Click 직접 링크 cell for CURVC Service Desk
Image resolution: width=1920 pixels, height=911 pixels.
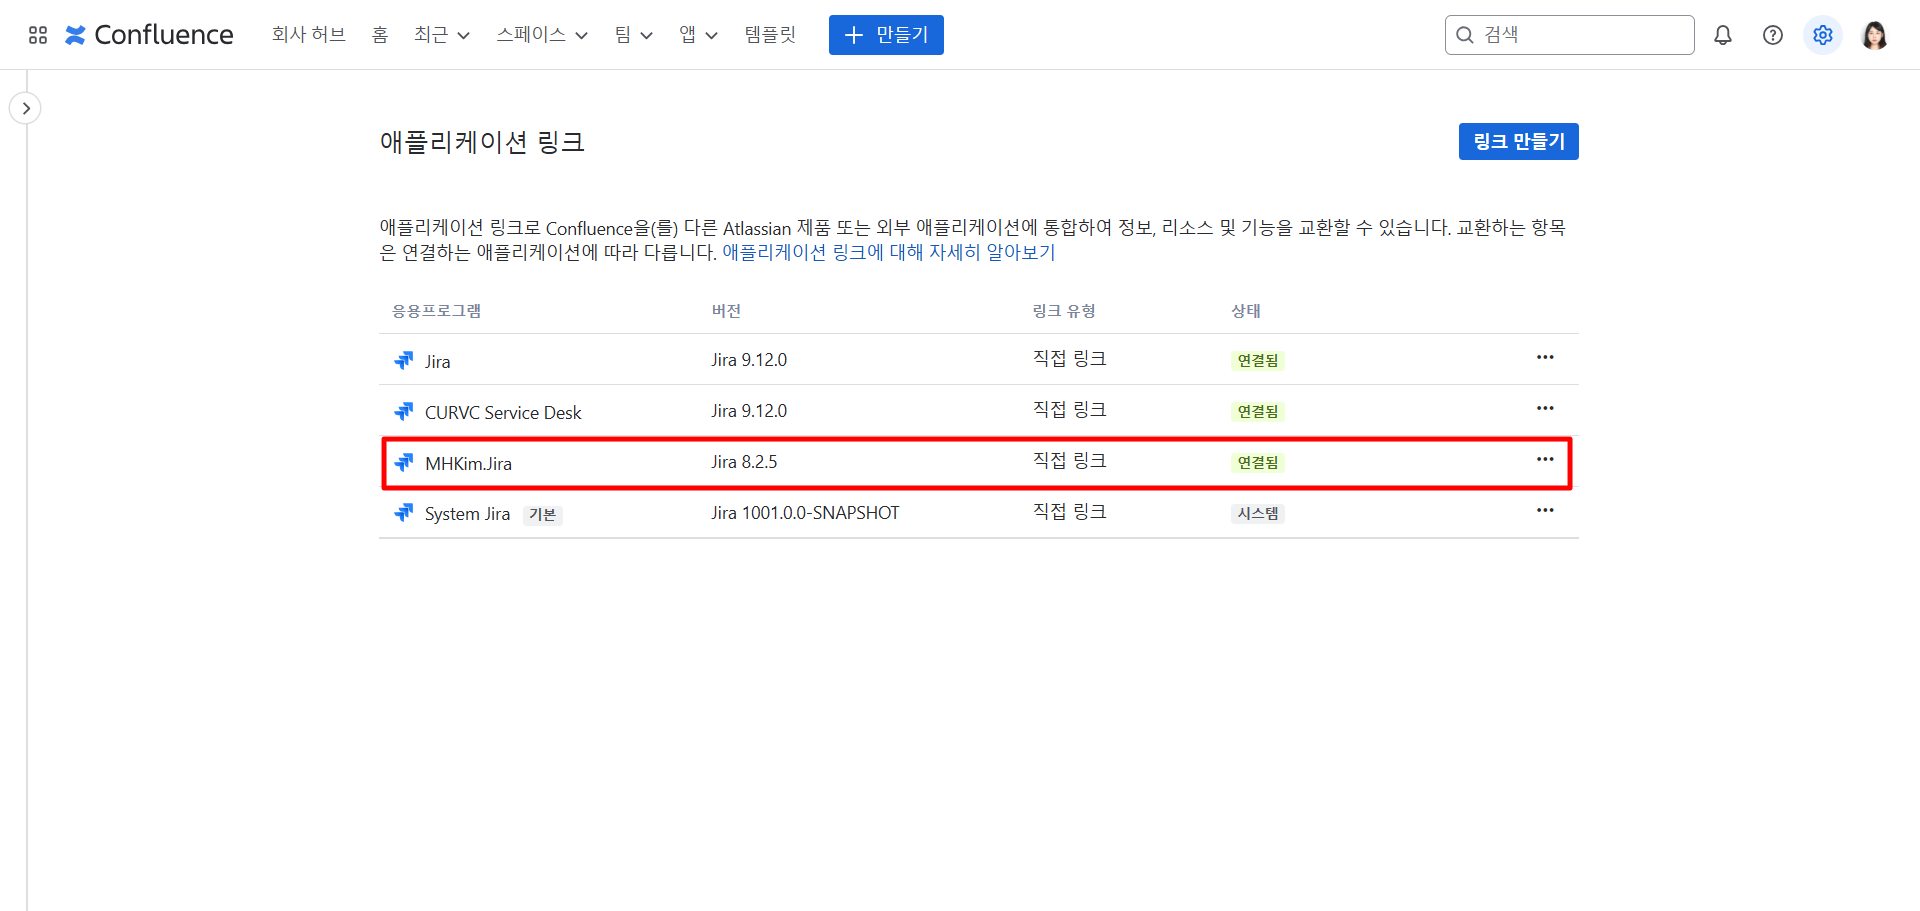(x=1069, y=410)
